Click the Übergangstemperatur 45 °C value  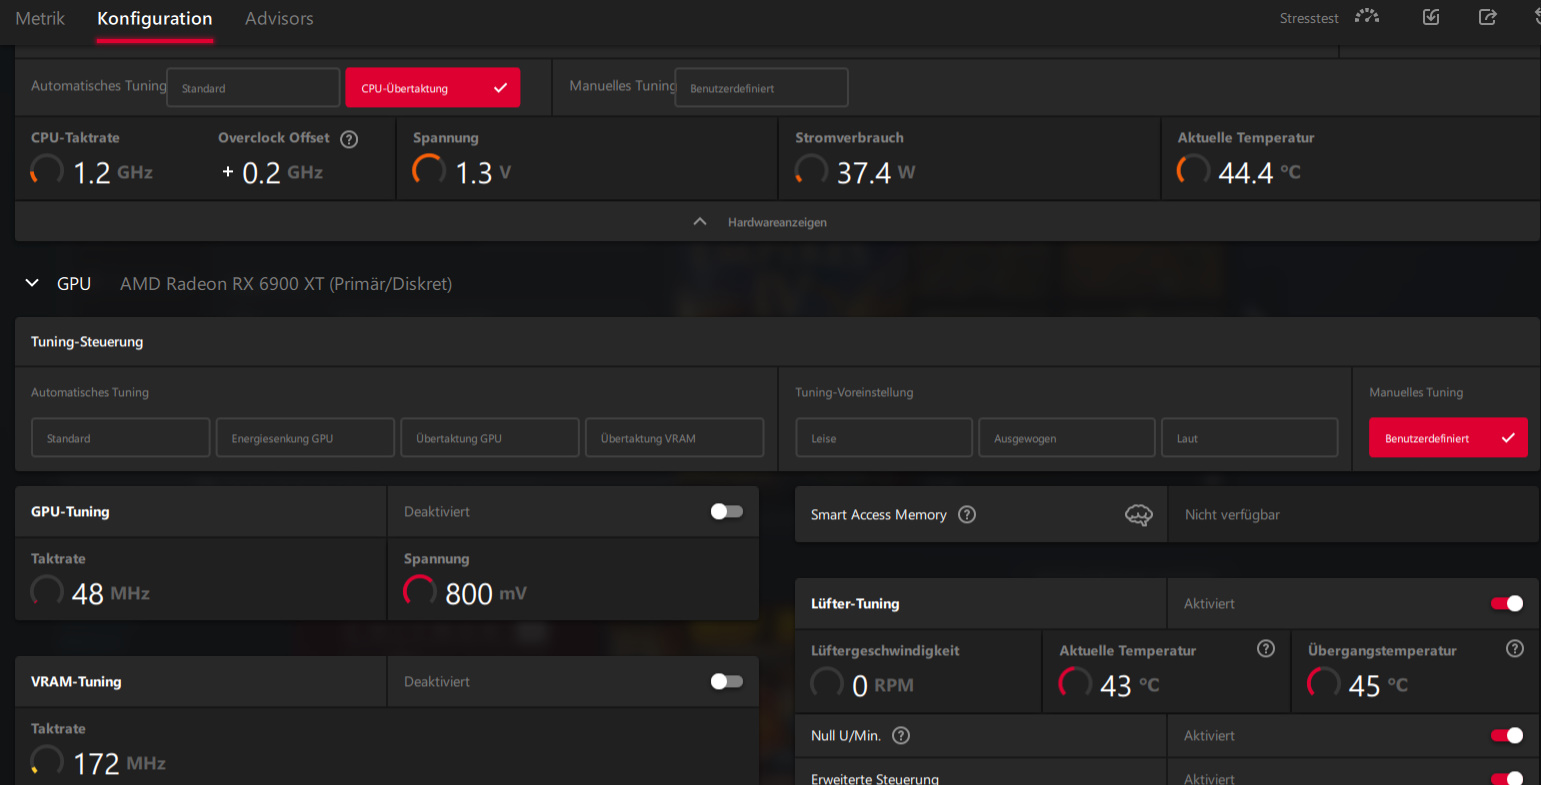(x=1378, y=686)
